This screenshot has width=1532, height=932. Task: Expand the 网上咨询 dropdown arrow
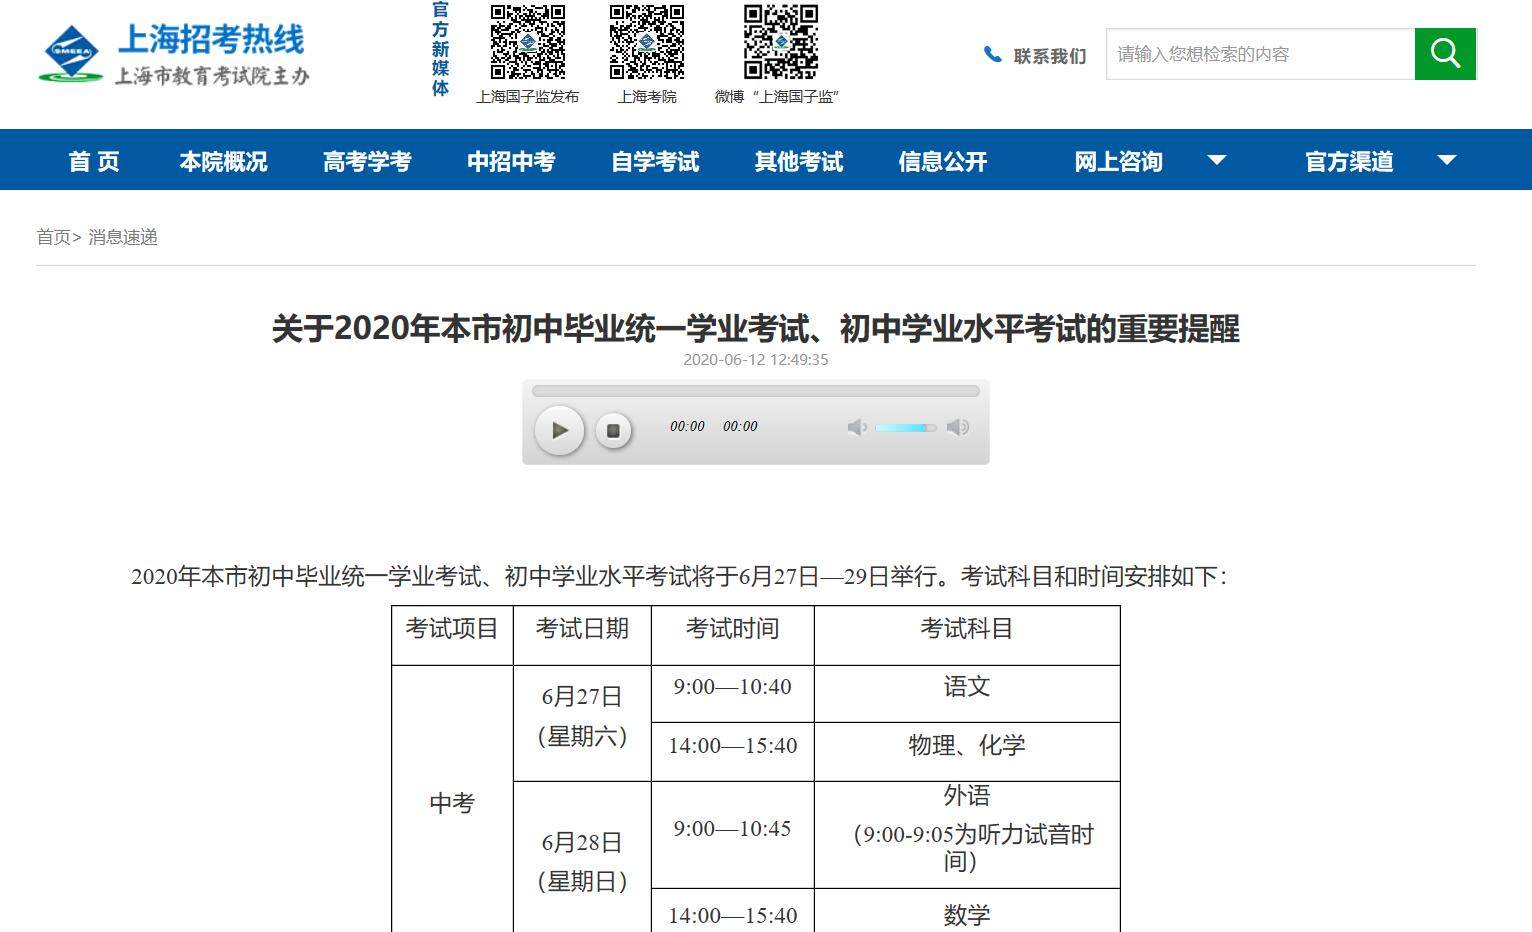[1217, 160]
